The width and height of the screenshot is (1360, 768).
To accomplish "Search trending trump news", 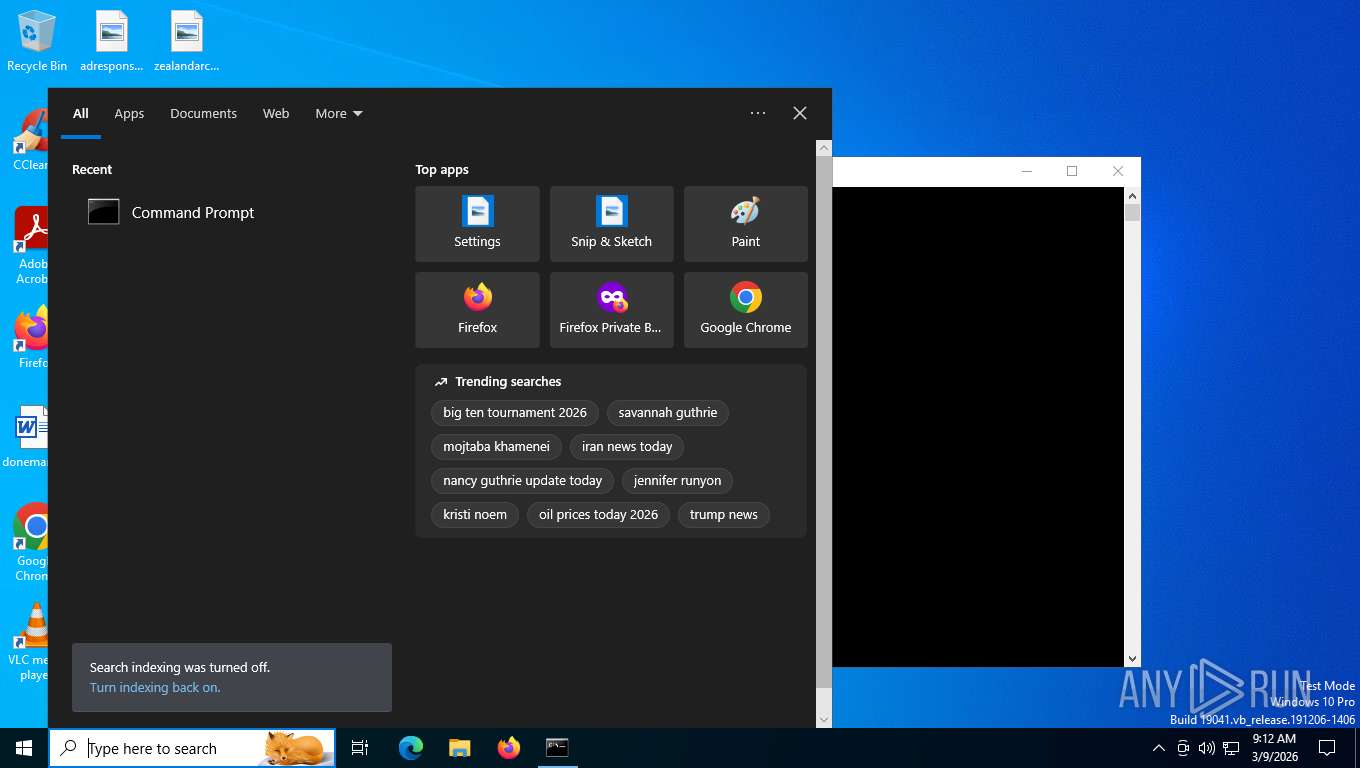I will [724, 515].
